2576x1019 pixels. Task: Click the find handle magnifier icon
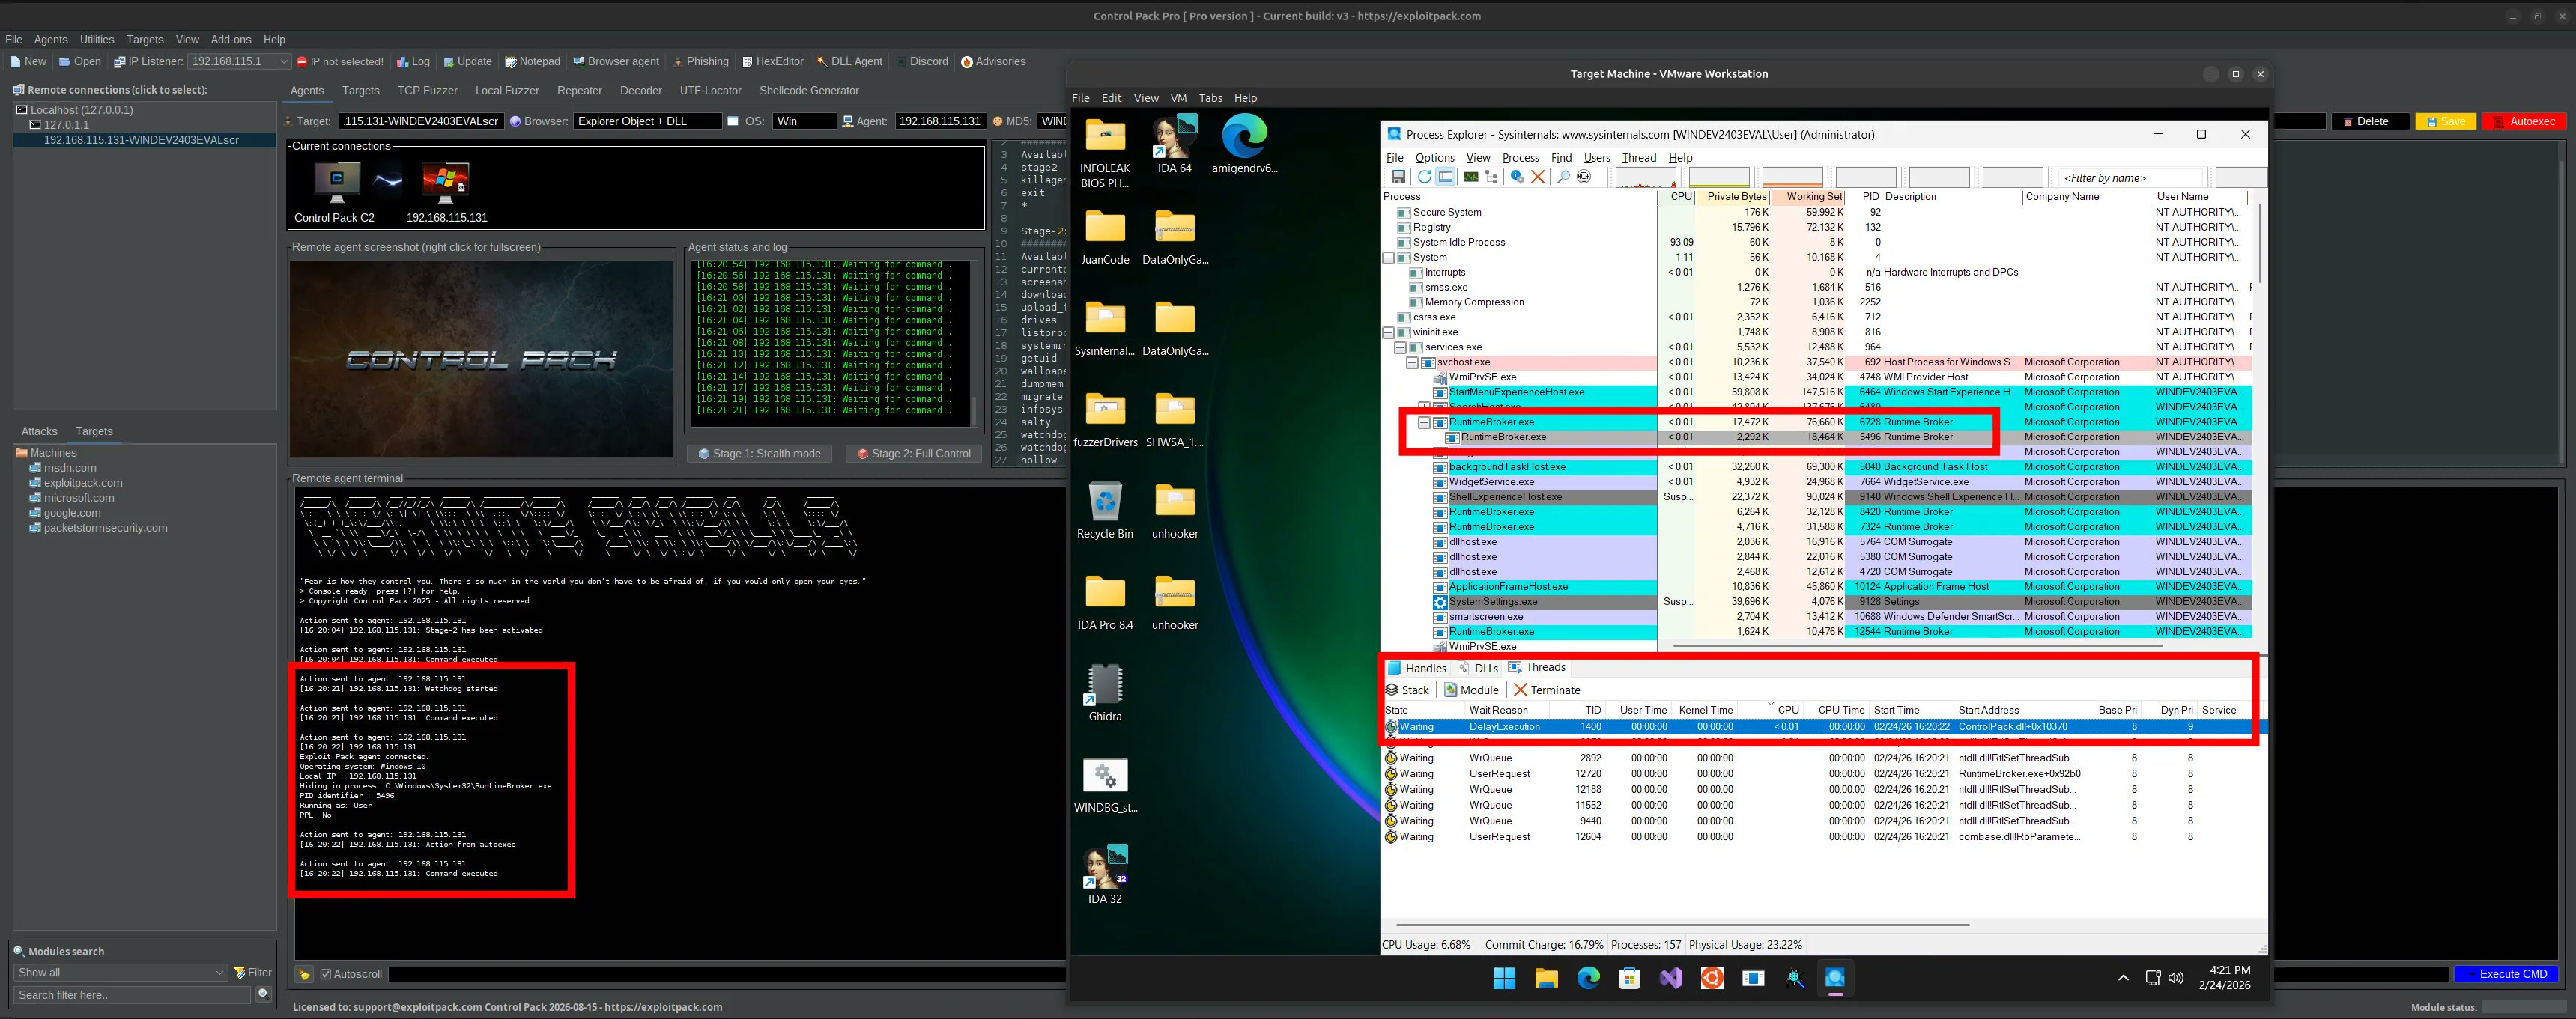[x=1563, y=177]
